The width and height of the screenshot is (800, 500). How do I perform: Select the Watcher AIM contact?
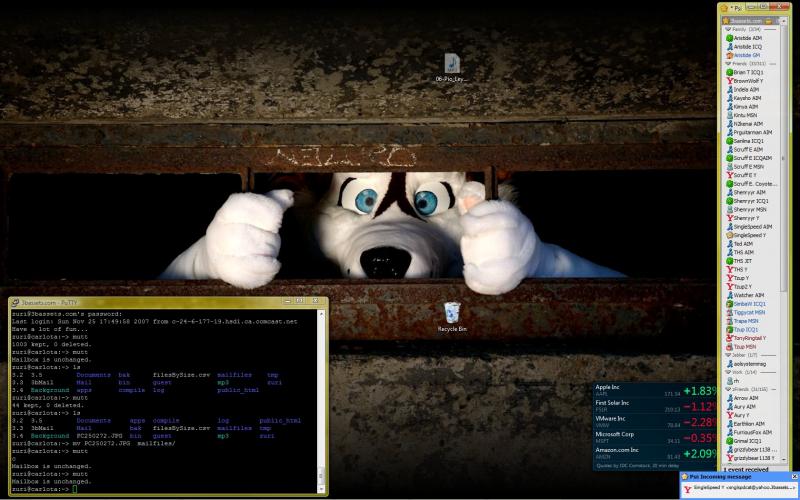[x=749, y=295]
